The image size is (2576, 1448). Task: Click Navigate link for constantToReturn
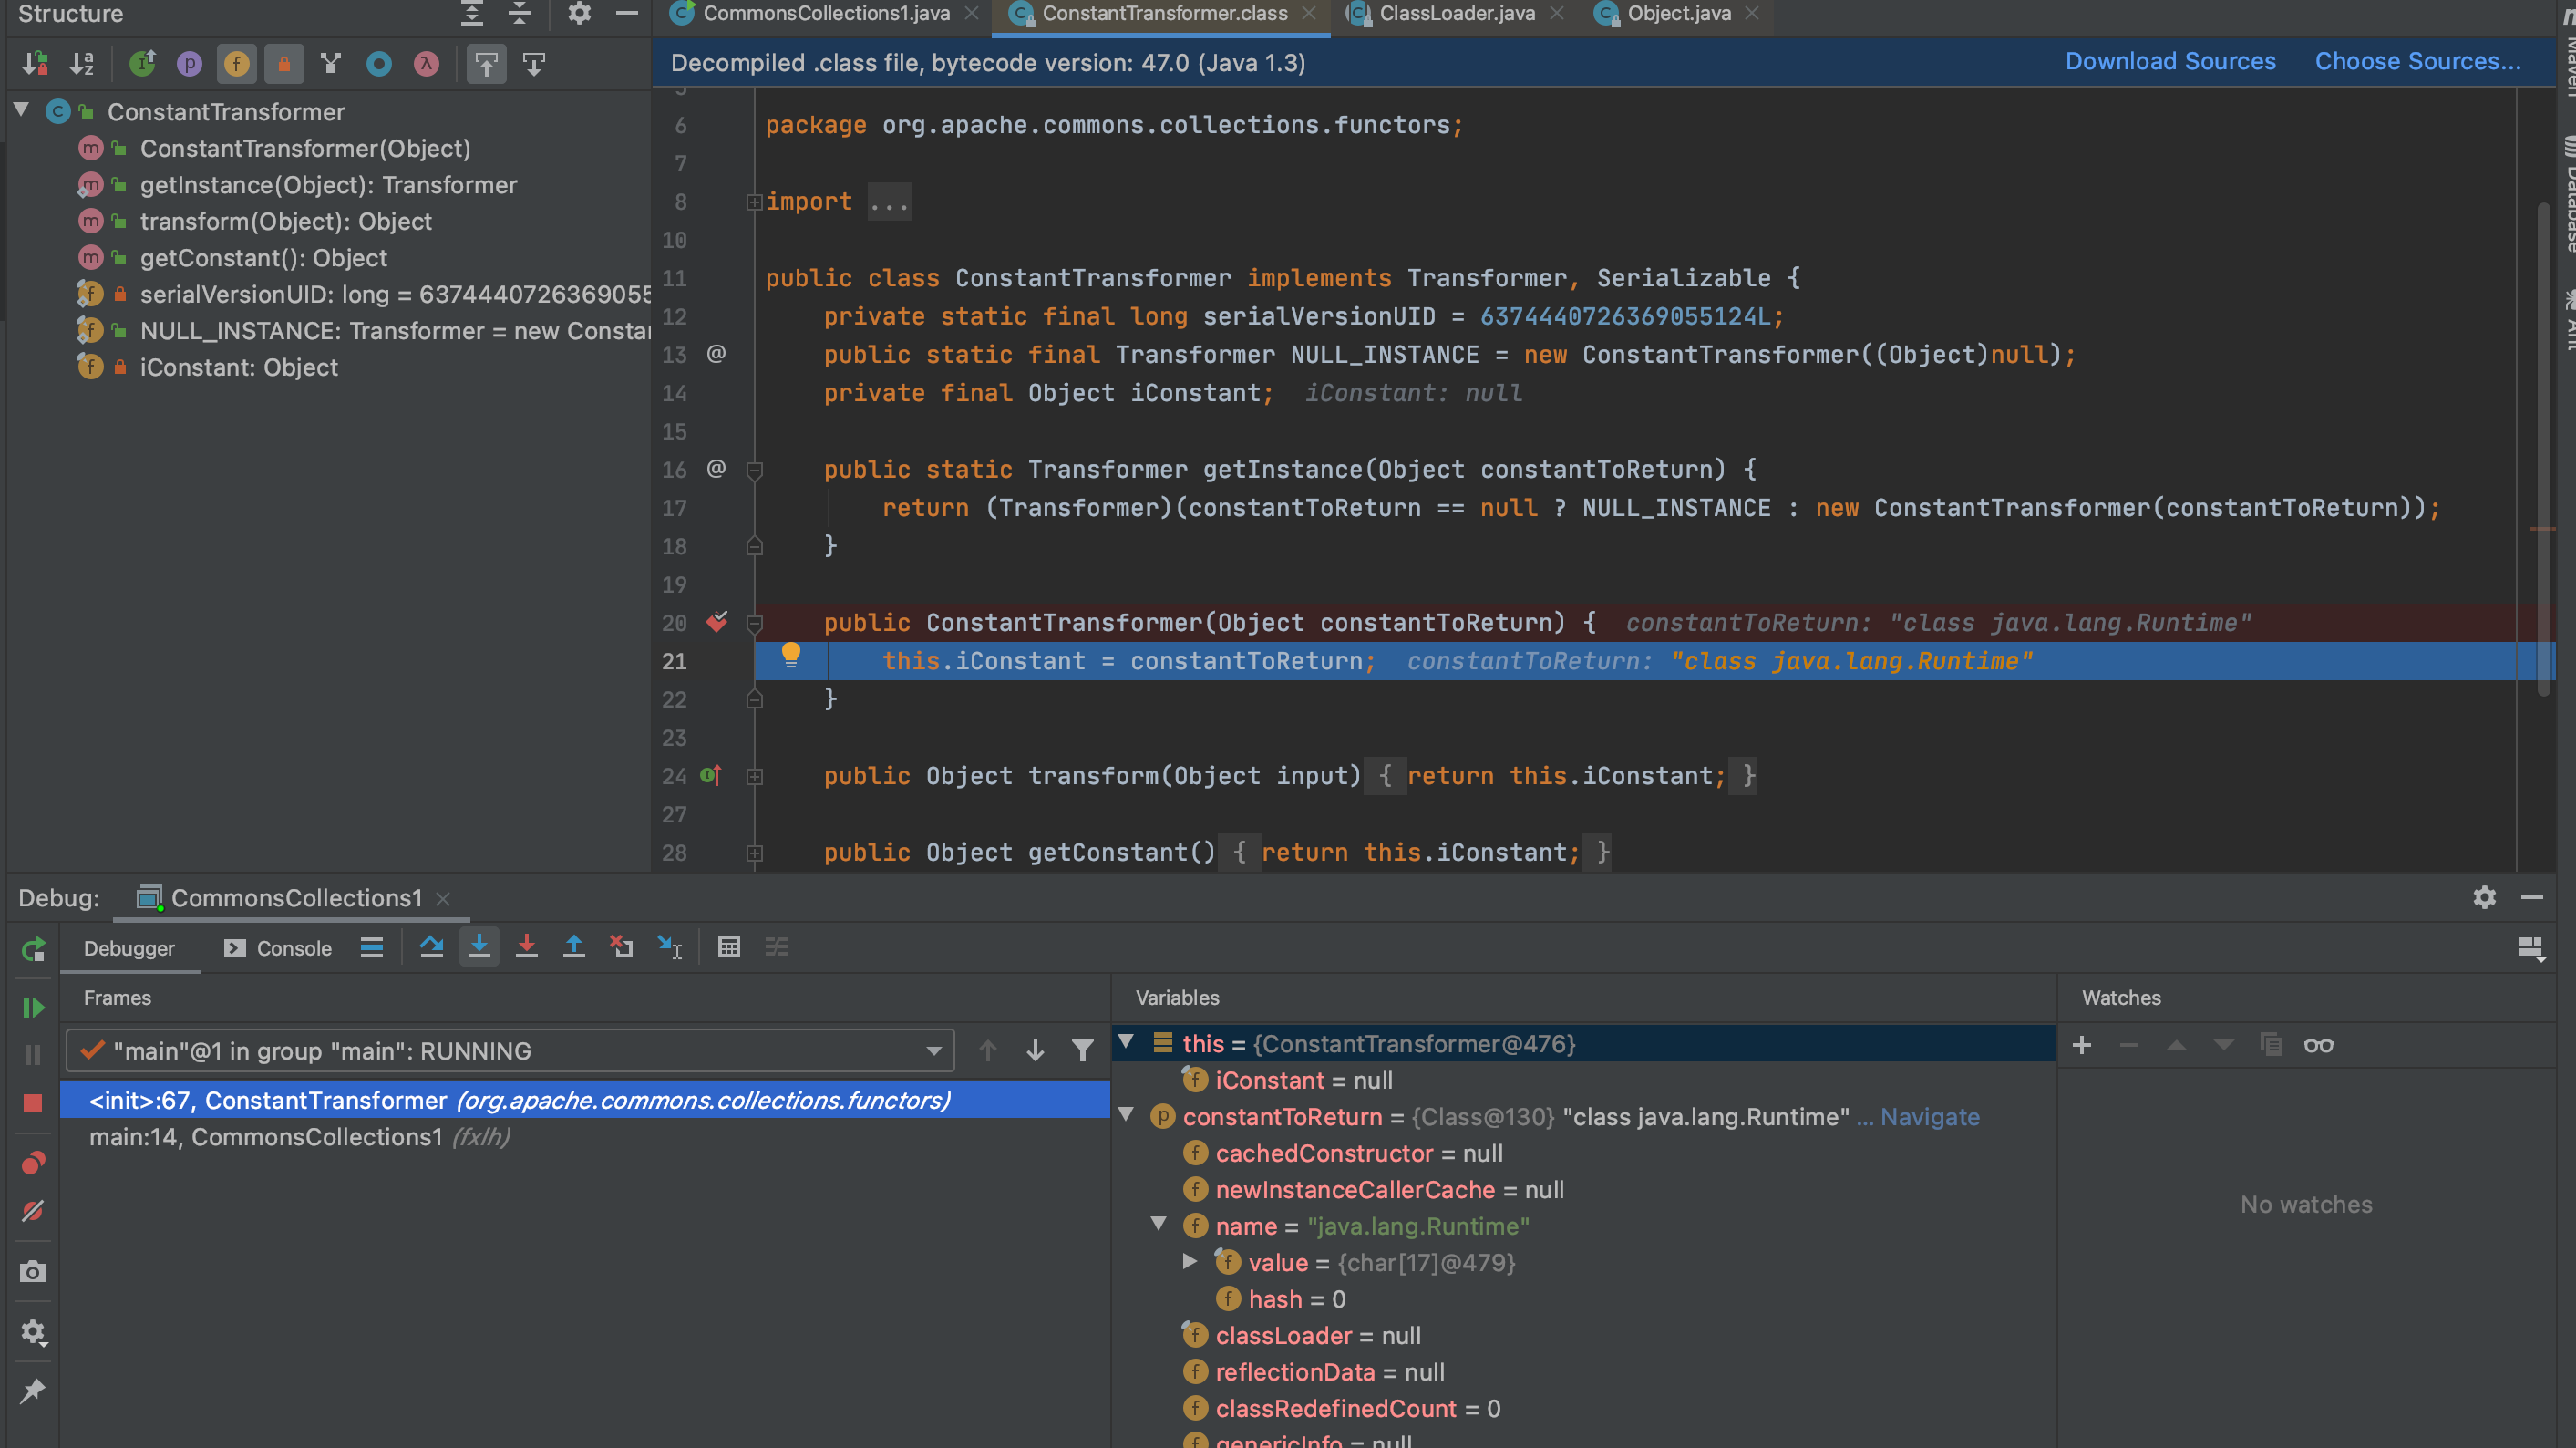pyautogui.click(x=1929, y=1117)
